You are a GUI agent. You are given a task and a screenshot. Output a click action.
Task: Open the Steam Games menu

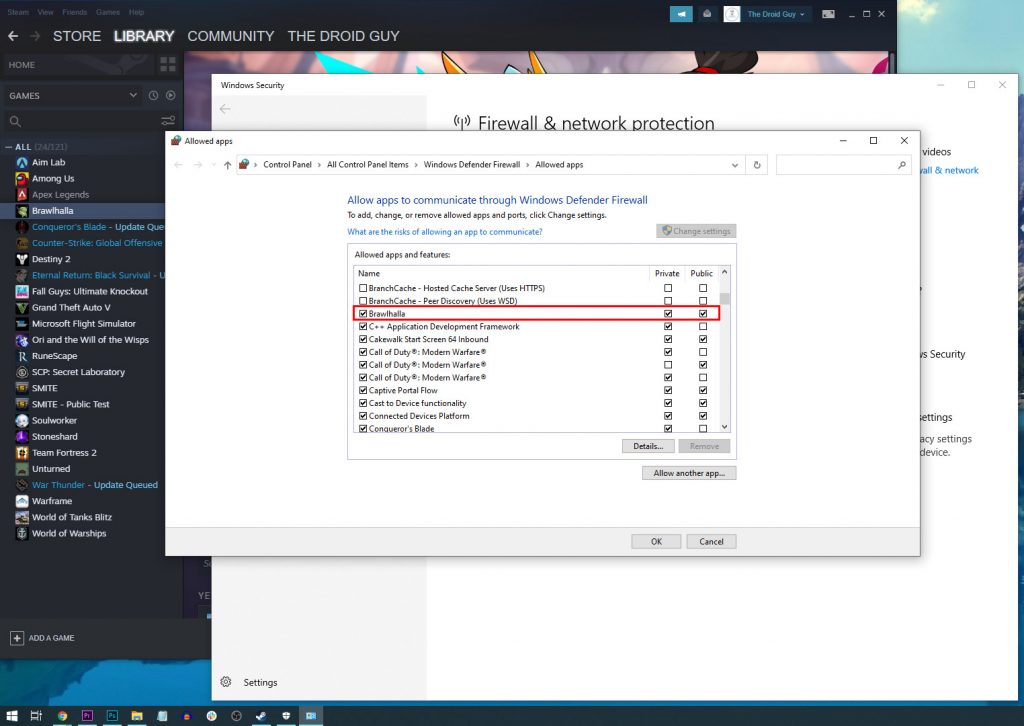[x=108, y=12]
